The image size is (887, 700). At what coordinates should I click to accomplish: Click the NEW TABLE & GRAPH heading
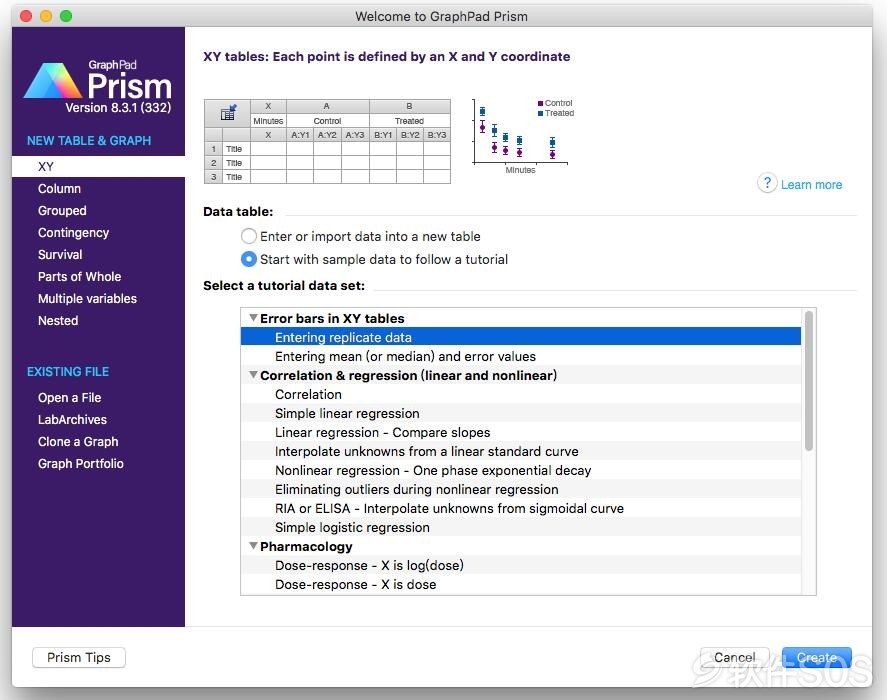tap(89, 141)
